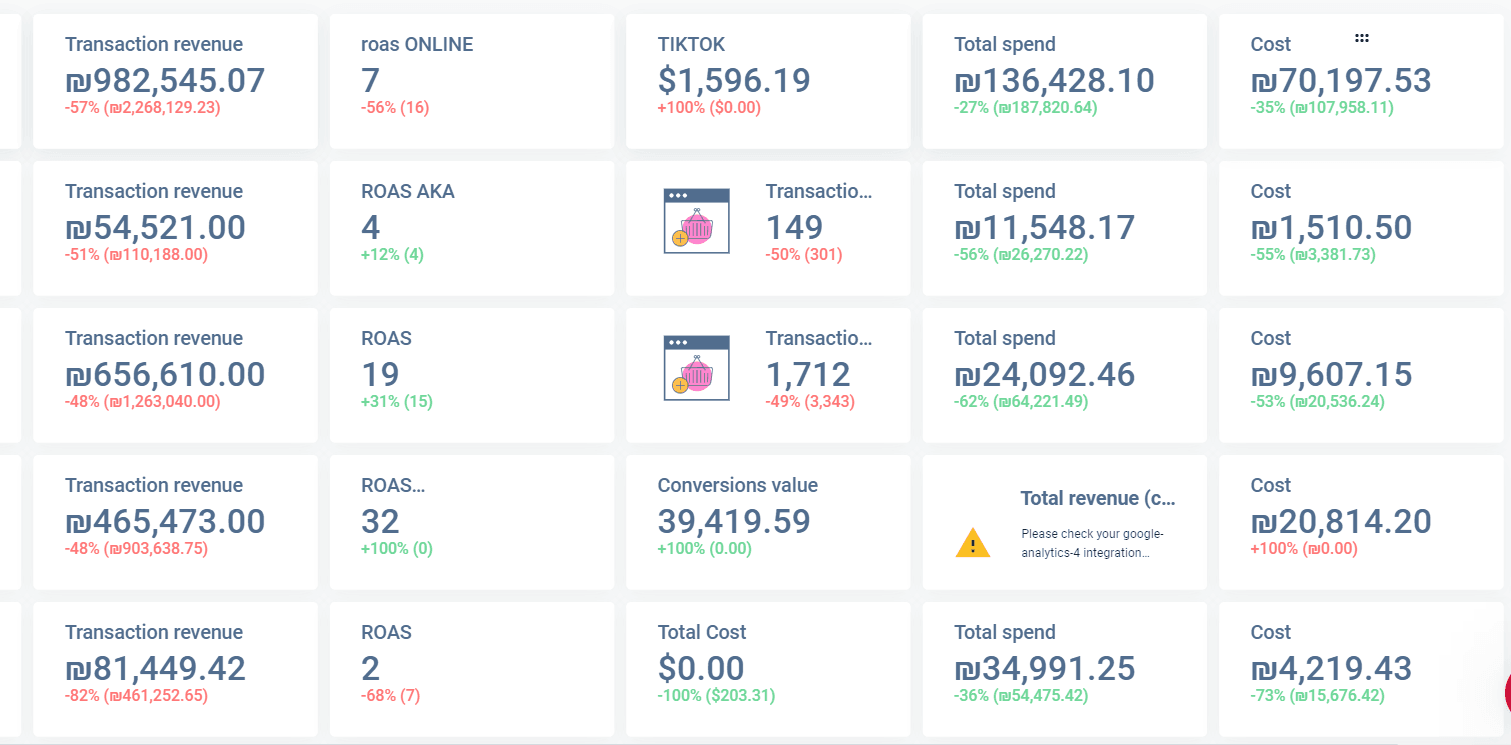Select the Conversions value 39,419.59 figure
This screenshot has width=1511, height=745.
[734, 521]
